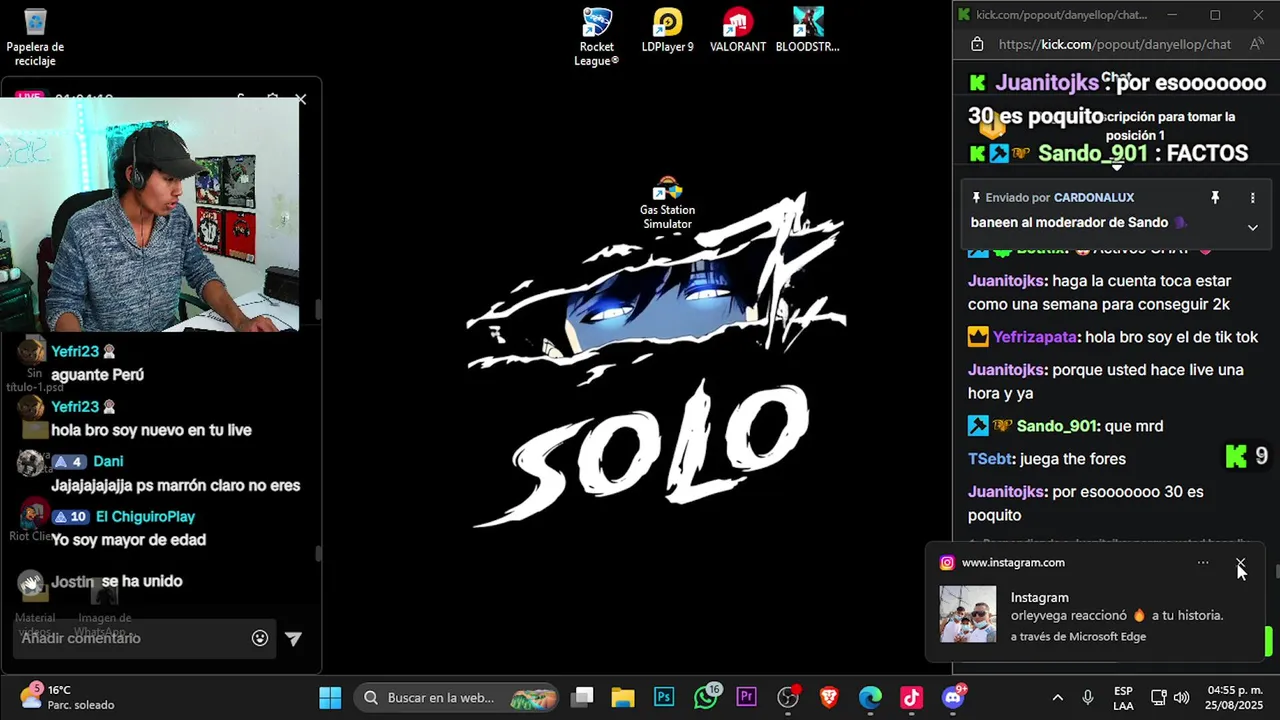Select the VALORANT desktop shortcut

(x=738, y=30)
